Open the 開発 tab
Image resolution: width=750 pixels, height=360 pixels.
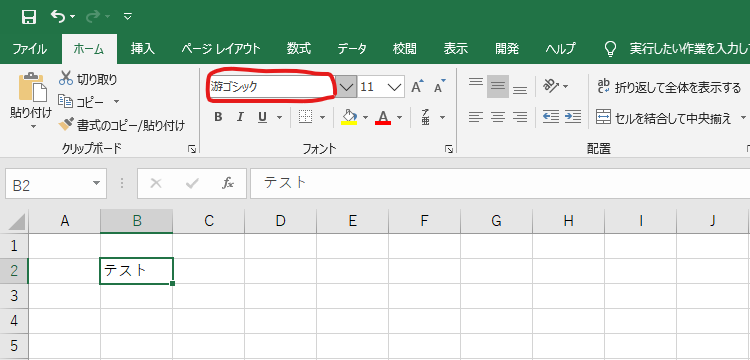[x=507, y=49]
